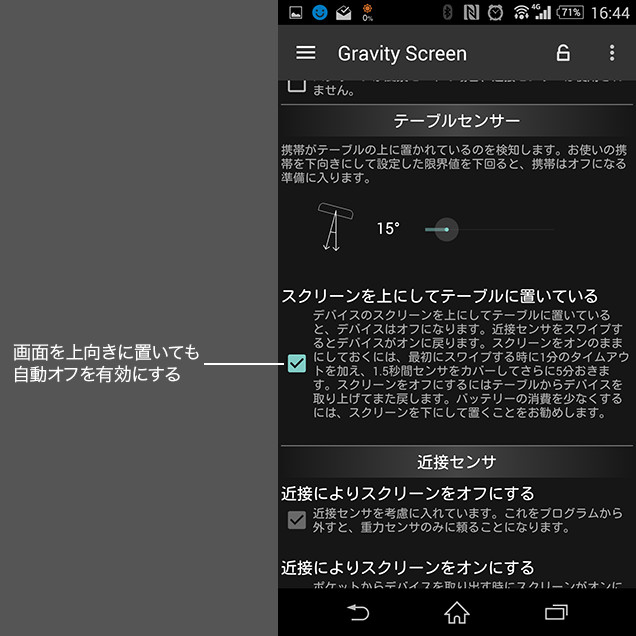Screen dimensions: 636x636
Task: Adjust the table sensor angle slider
Action: click(489, 229)
